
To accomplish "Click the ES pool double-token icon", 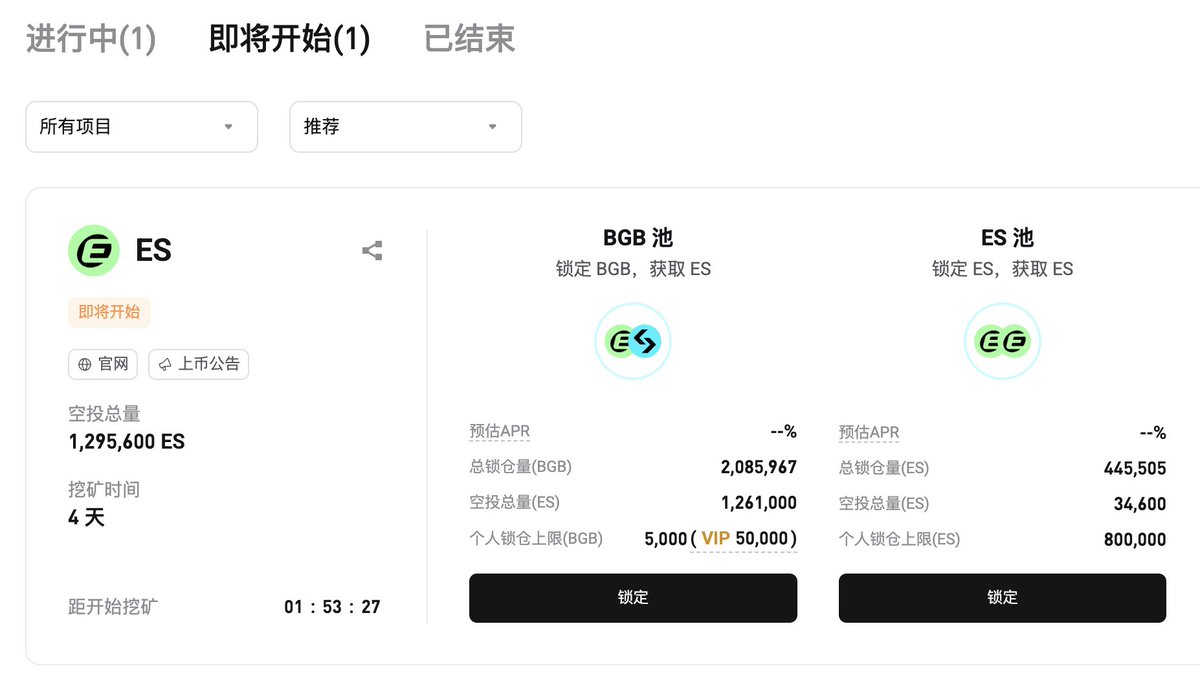I will pyautogui.click(x=1002, y=342).
